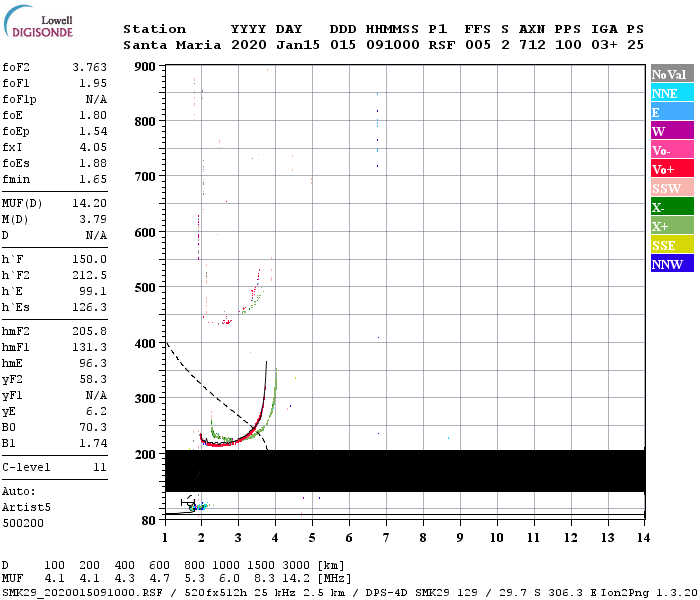Click the foF1p N/A value
Screen dimensions: 700x600
click(x=96, y=99)
